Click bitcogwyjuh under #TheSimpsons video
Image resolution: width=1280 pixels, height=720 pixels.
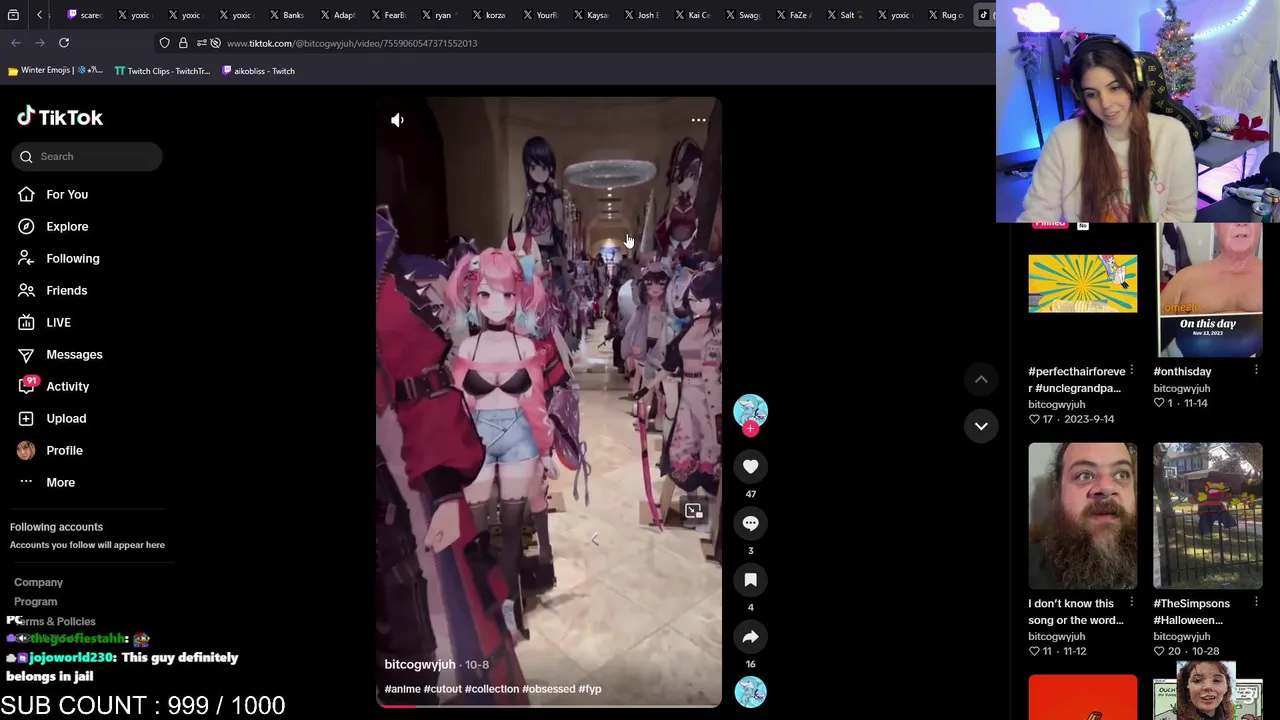point(1181,636)
